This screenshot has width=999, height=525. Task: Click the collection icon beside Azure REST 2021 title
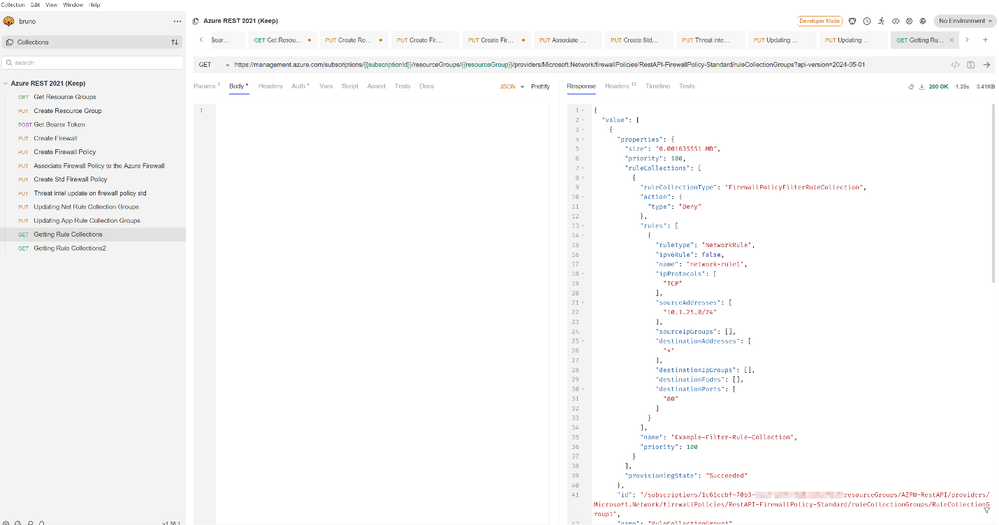pyautogui.click(x=196, y=21)
